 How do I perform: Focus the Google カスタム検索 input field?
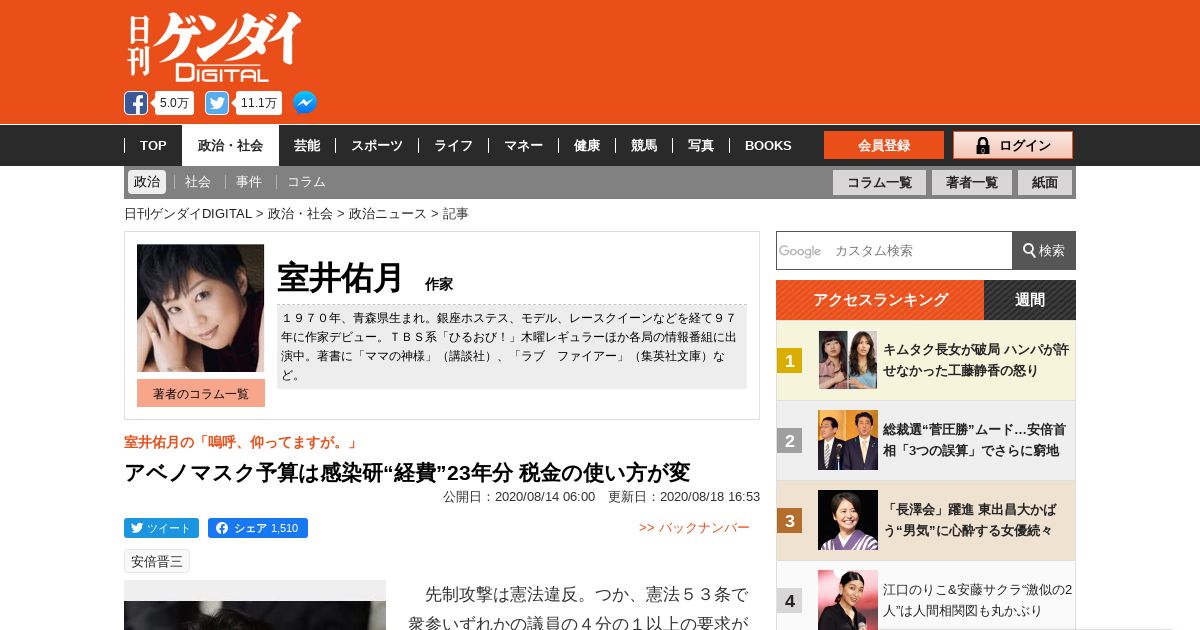pyautogui.click(x=894, y=250)
